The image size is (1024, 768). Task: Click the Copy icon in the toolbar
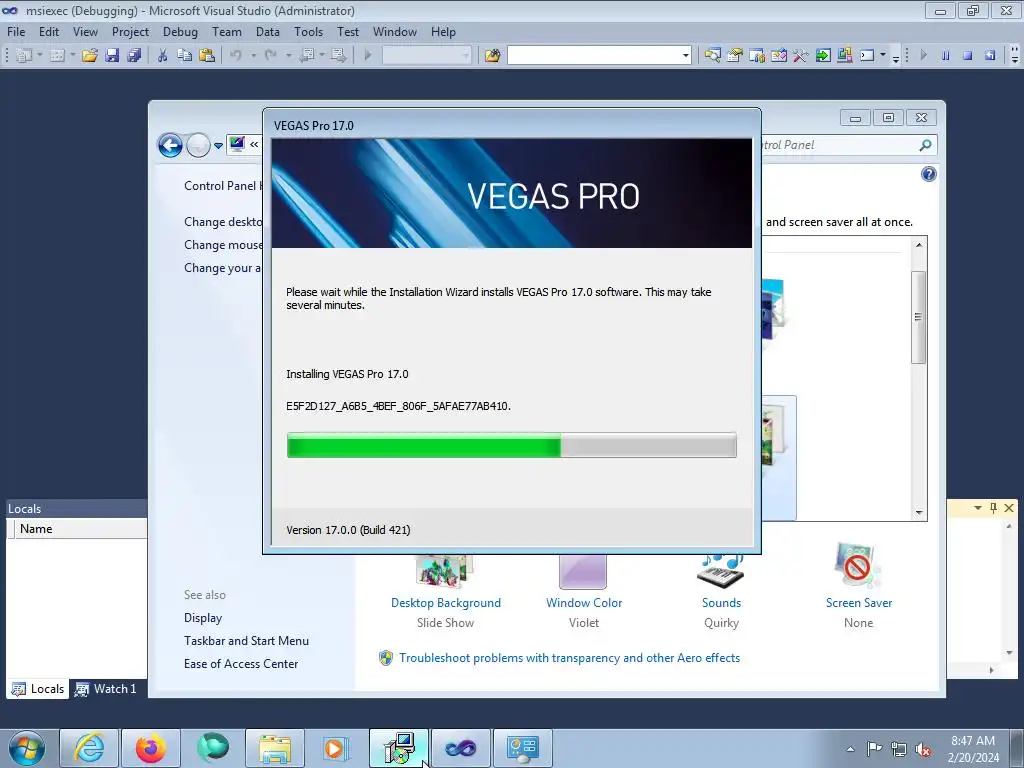click(x=185, y=56)
